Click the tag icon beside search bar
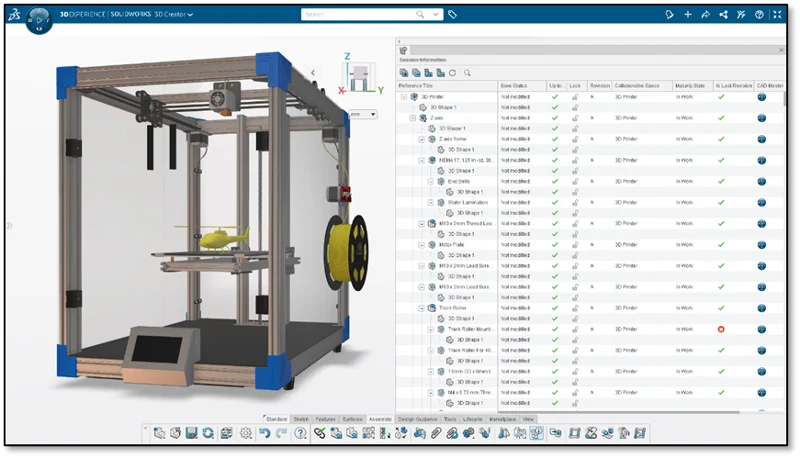This screenshot has width=800, height=458. (x=452, y=15)
